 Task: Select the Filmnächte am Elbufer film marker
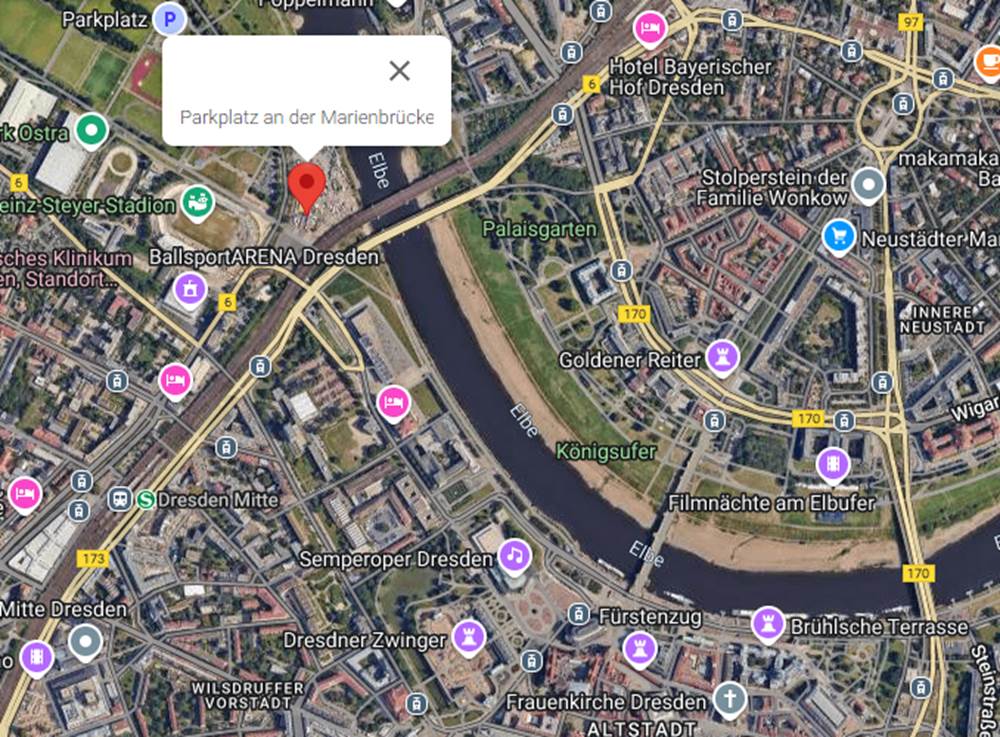833,465
